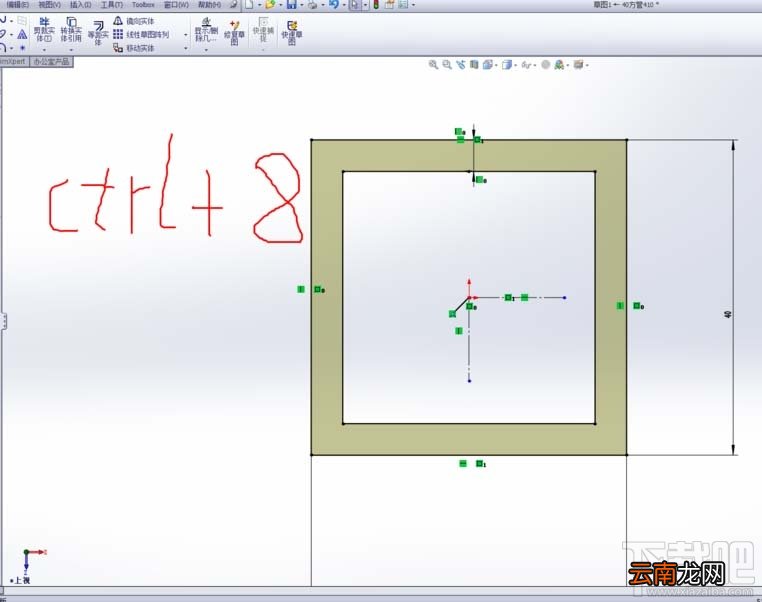Toggle the Section View icon
Screen dimensions: 762x602
click(x=474, y=65)
